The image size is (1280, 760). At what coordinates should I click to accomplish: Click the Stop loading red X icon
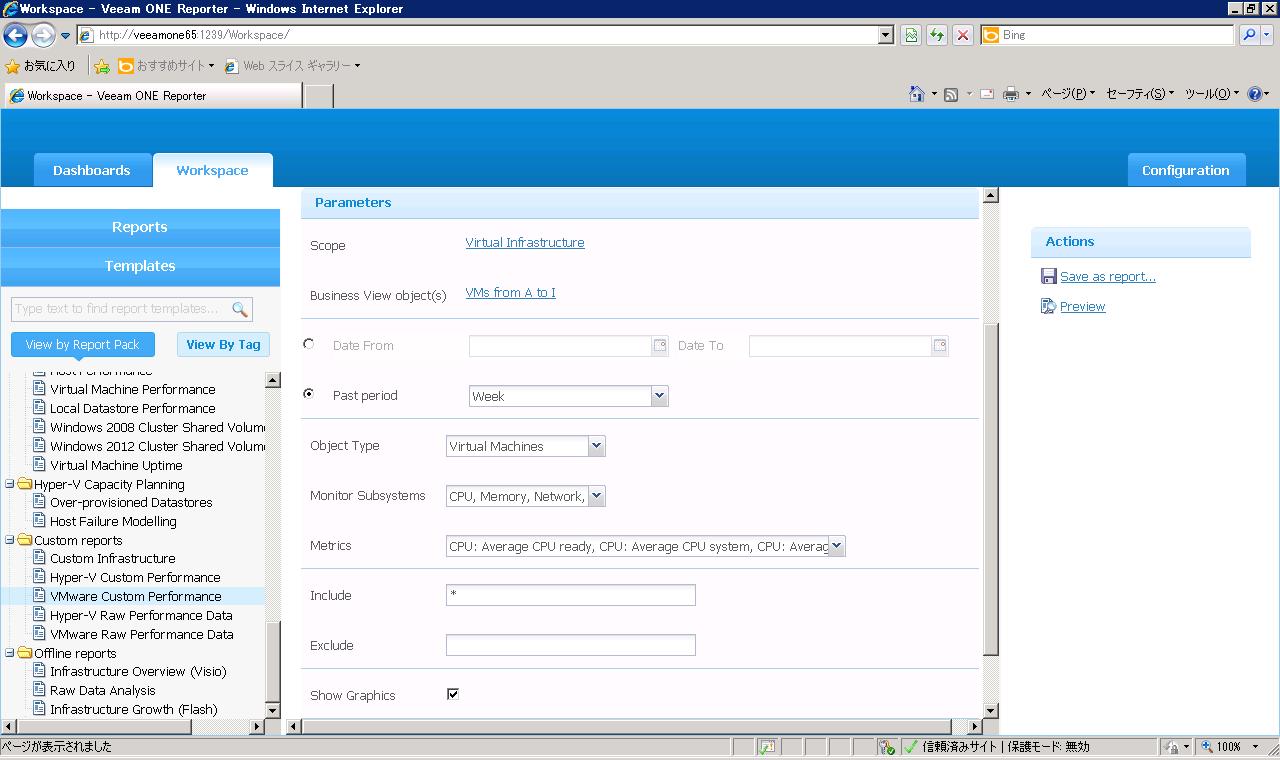pos(962,35)
